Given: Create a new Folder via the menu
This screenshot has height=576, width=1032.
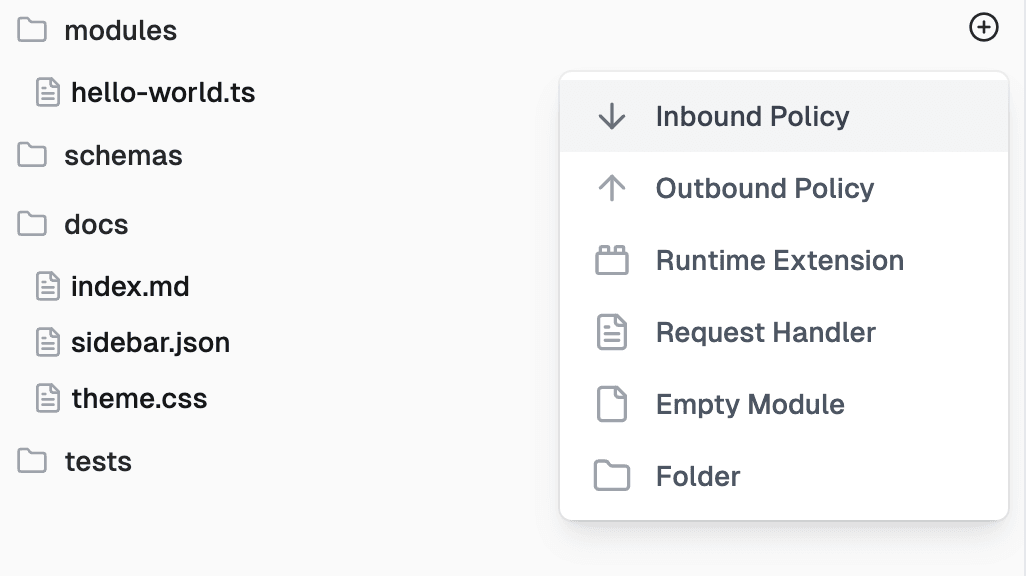Looking at the screenshot, I should 697,476.
